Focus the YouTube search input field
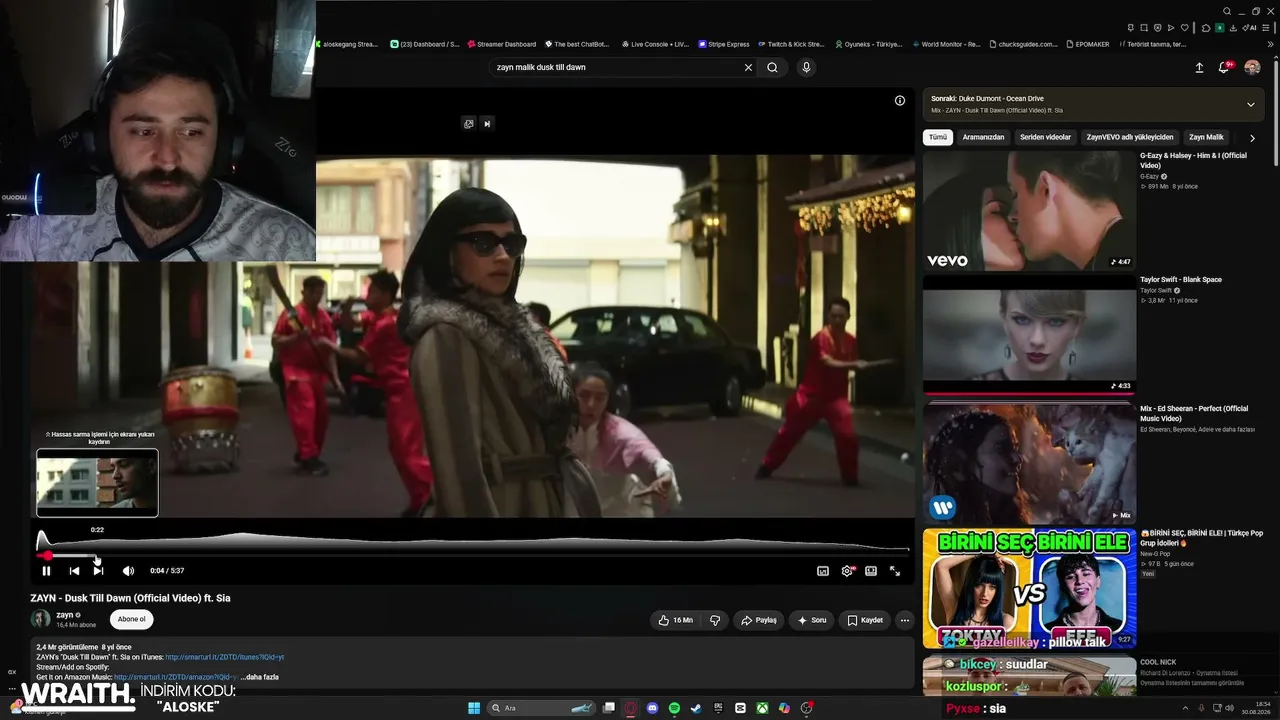Viewport: 1280px width, 720px height. (615, 67)
